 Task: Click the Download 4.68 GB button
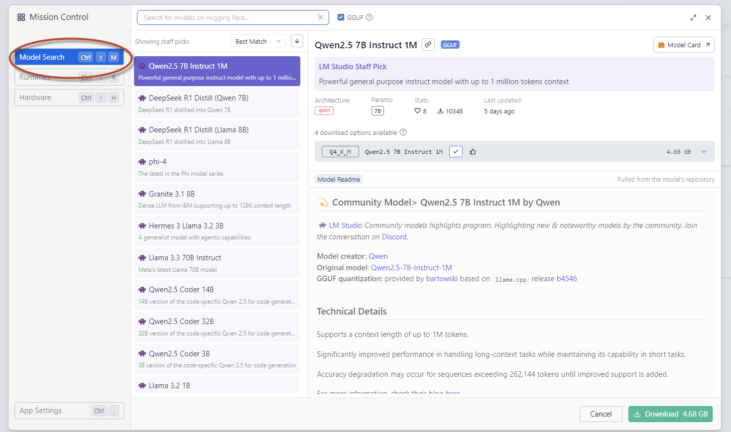pos(671,413)
